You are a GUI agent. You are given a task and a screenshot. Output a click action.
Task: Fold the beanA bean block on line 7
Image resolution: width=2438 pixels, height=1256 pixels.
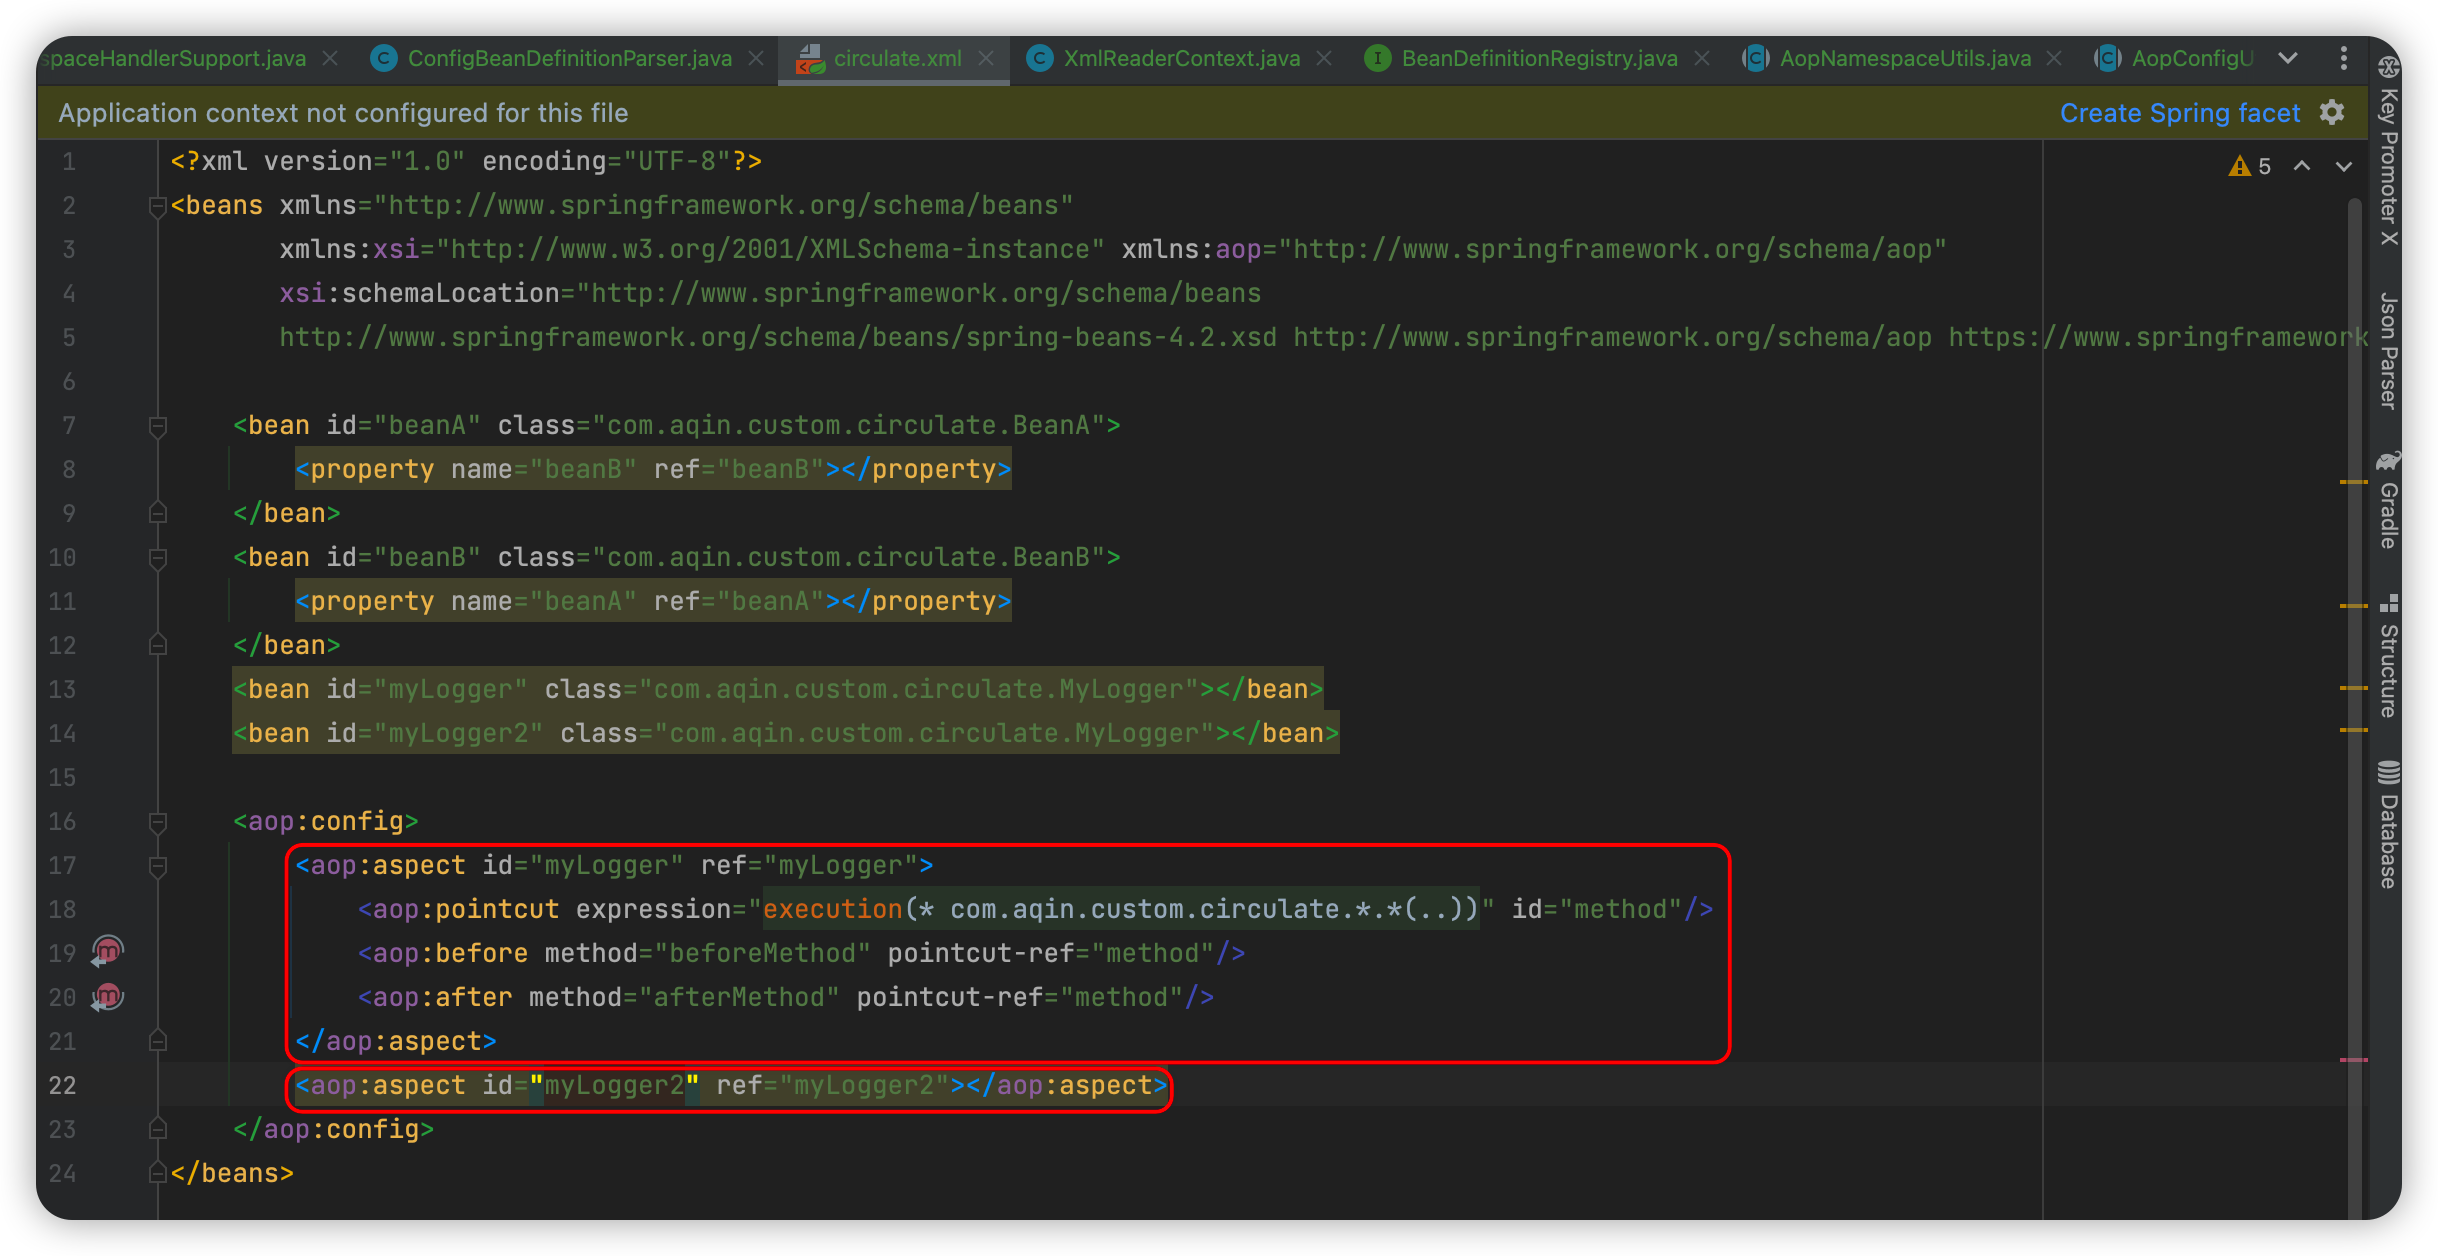(x=157, y=426)
